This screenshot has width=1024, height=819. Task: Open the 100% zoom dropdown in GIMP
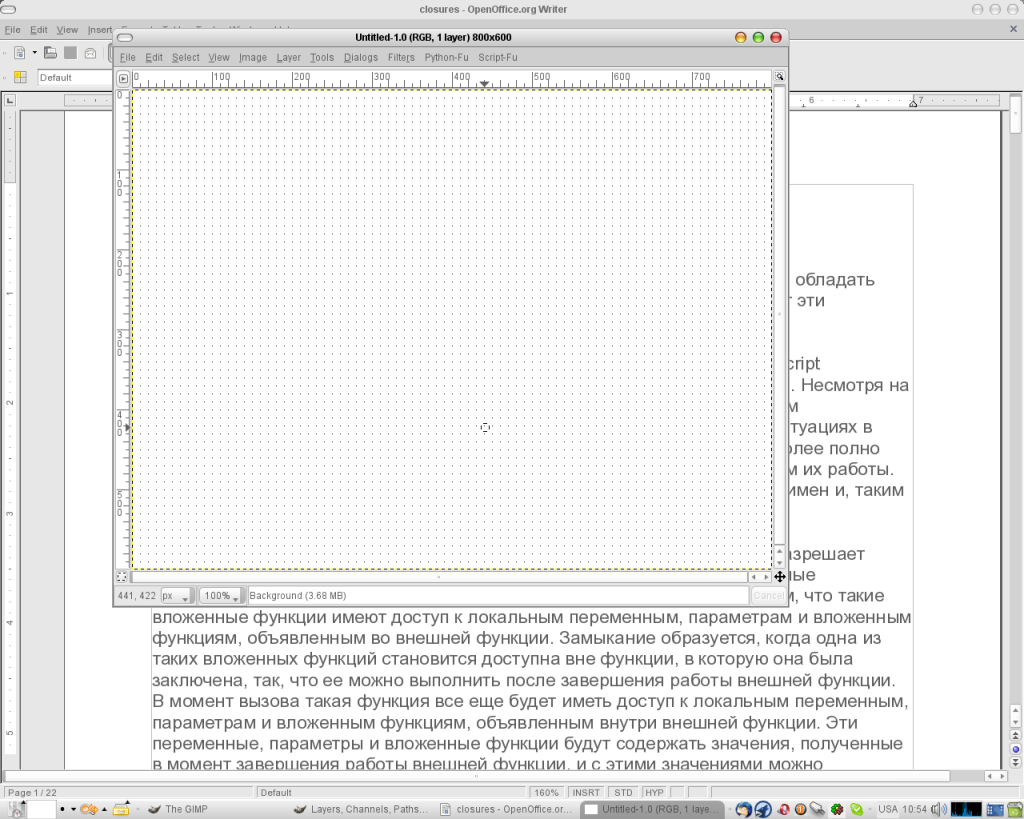221,596
